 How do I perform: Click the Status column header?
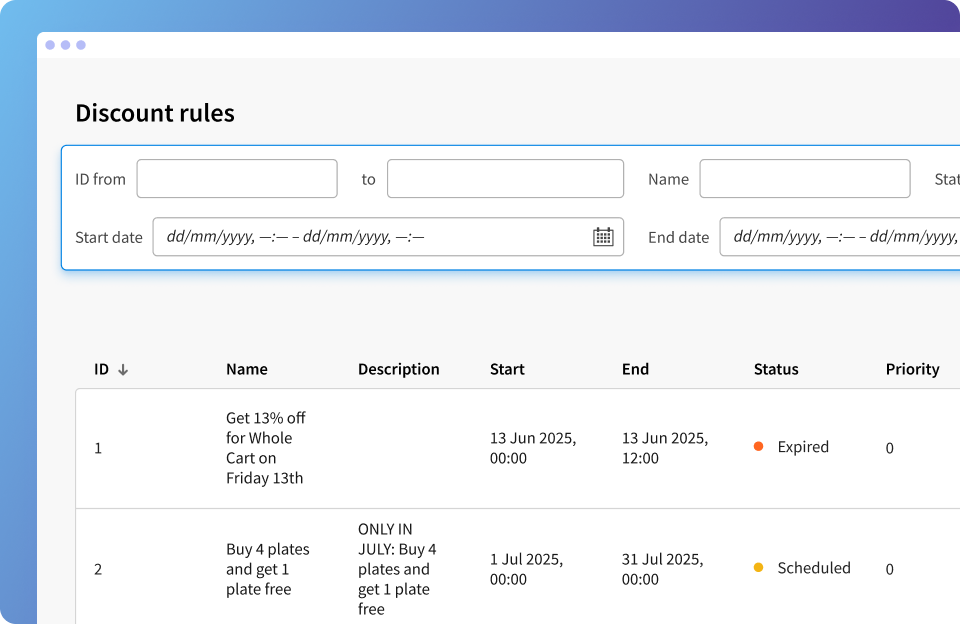click(x=776, y=369)
